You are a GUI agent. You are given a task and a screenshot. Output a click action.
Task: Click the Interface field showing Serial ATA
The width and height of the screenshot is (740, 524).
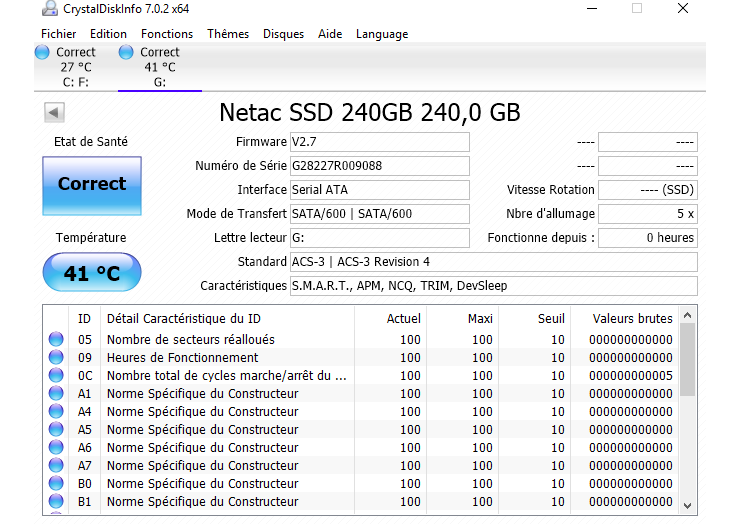coord(379,190)
